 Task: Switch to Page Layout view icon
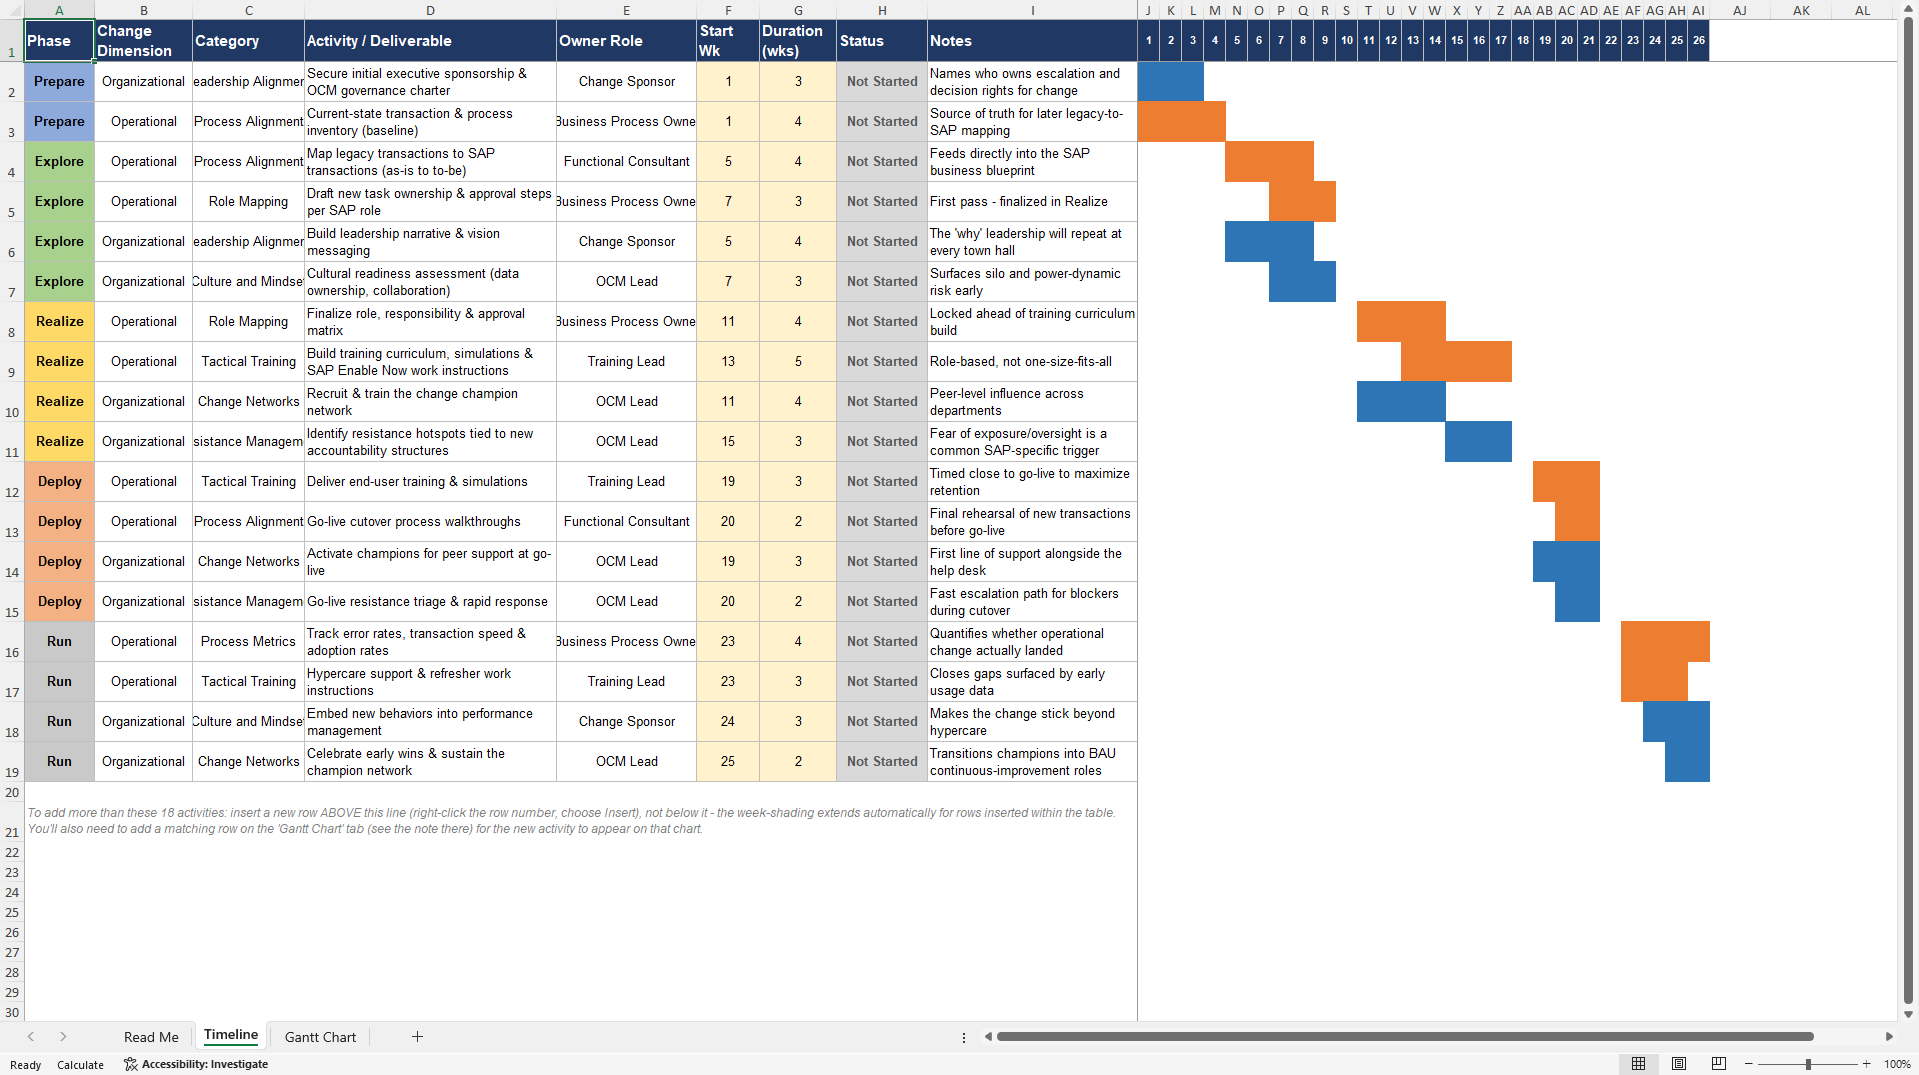click(x=1679, y=1064)
